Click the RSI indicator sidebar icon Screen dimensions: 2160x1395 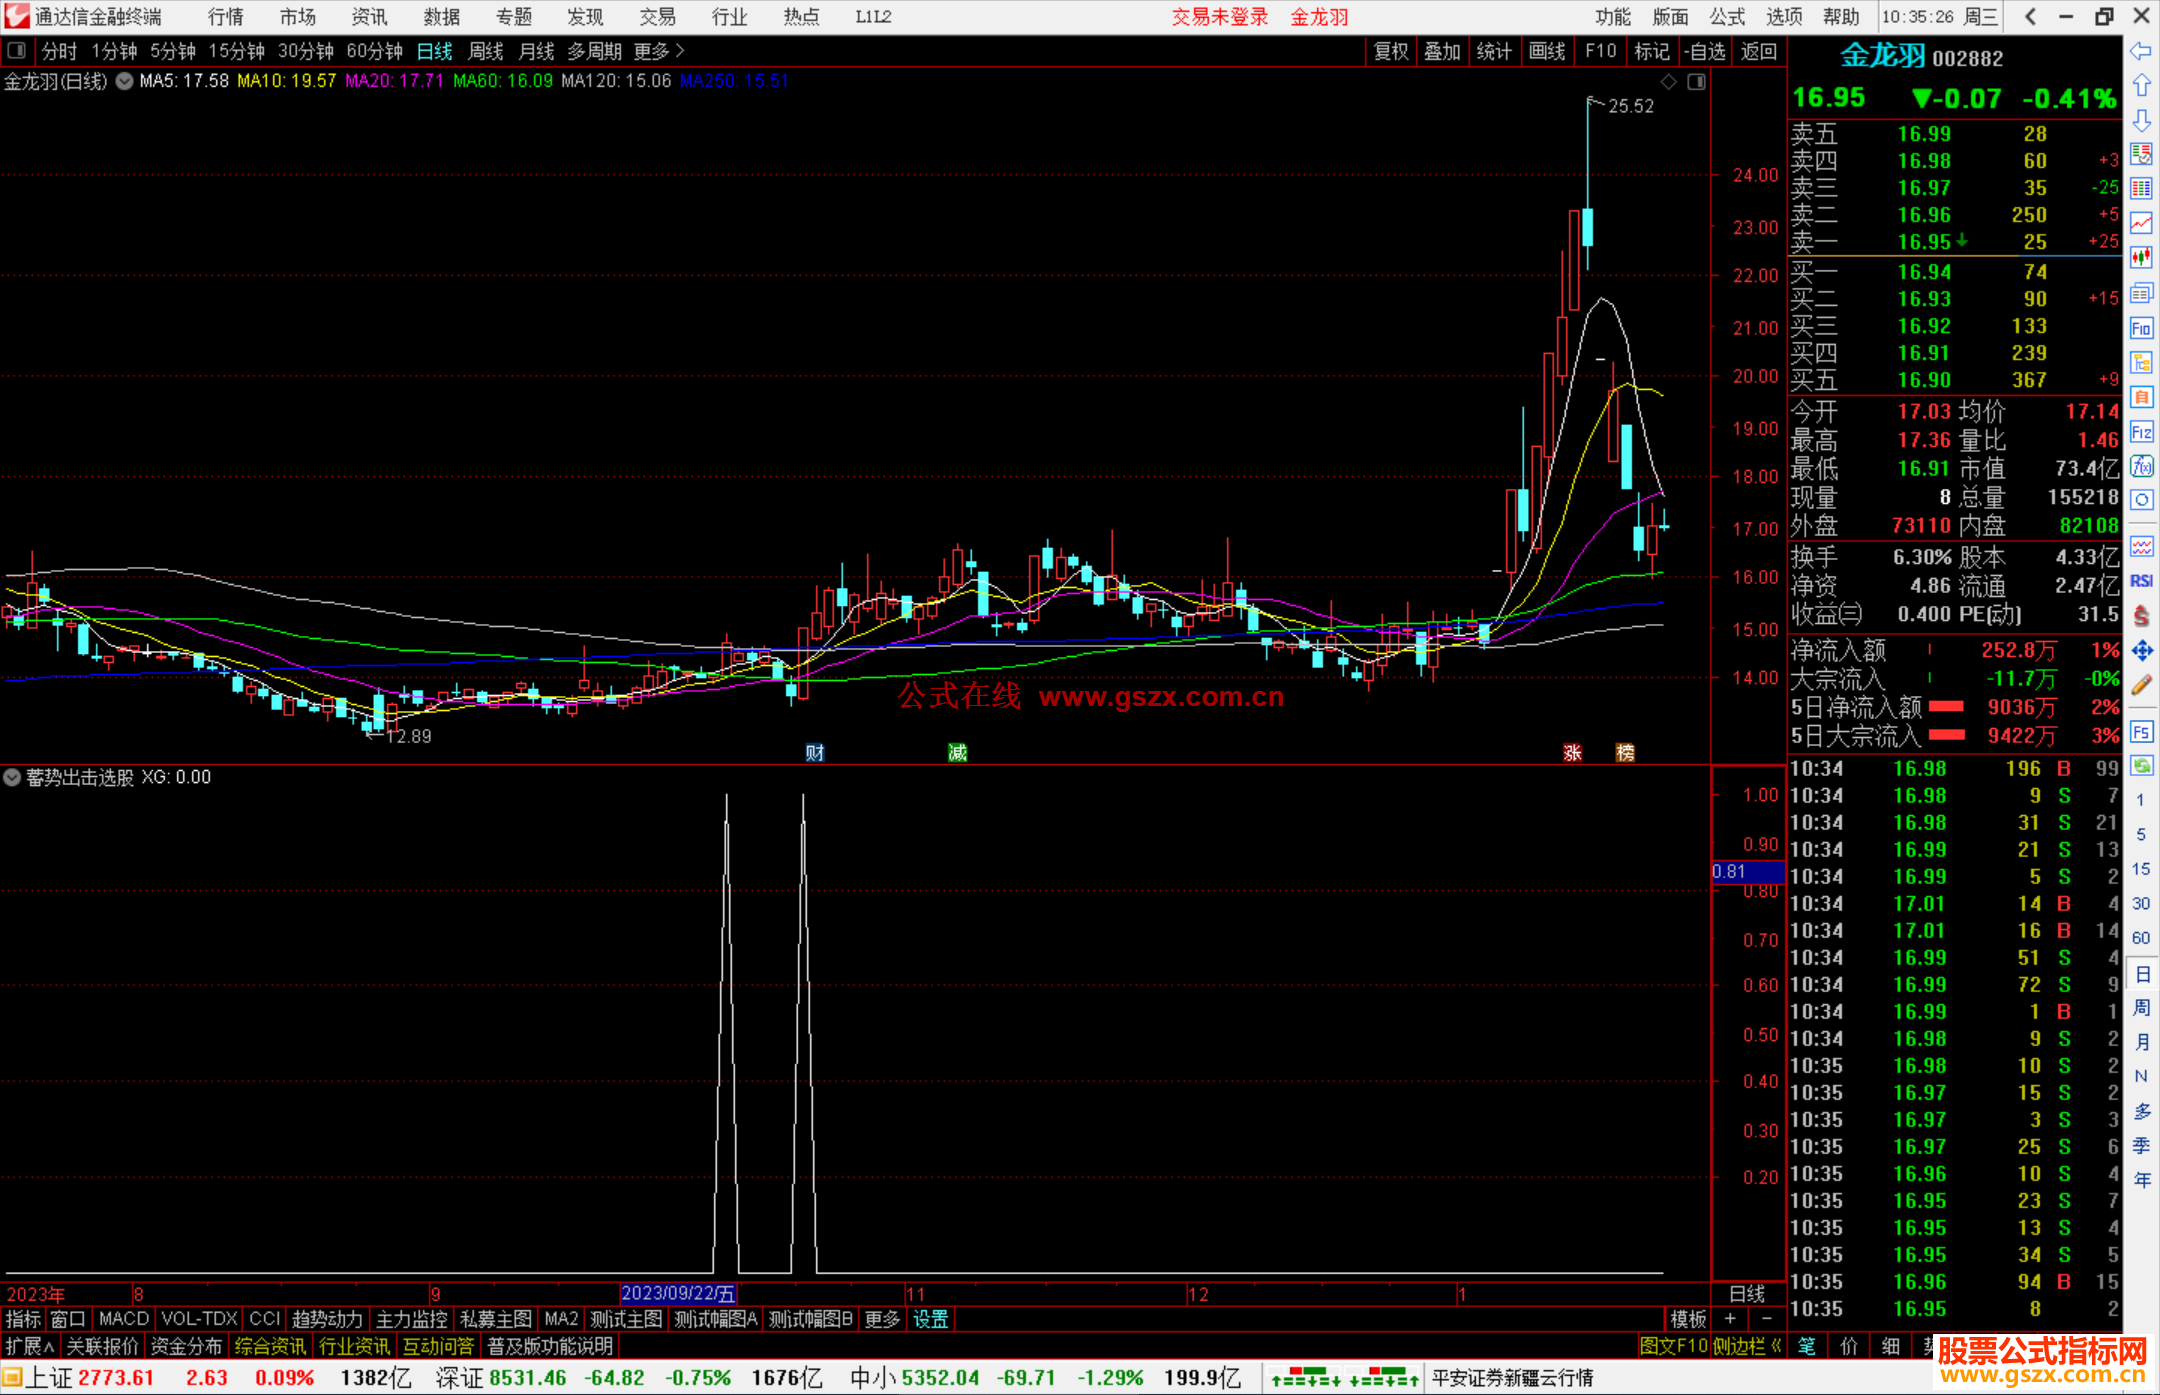pos(2141,581)
